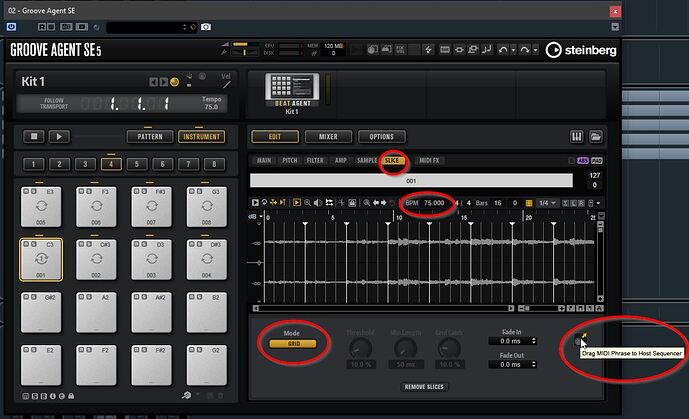Click the horizontal waveform scrollbar

pos(384,308)
